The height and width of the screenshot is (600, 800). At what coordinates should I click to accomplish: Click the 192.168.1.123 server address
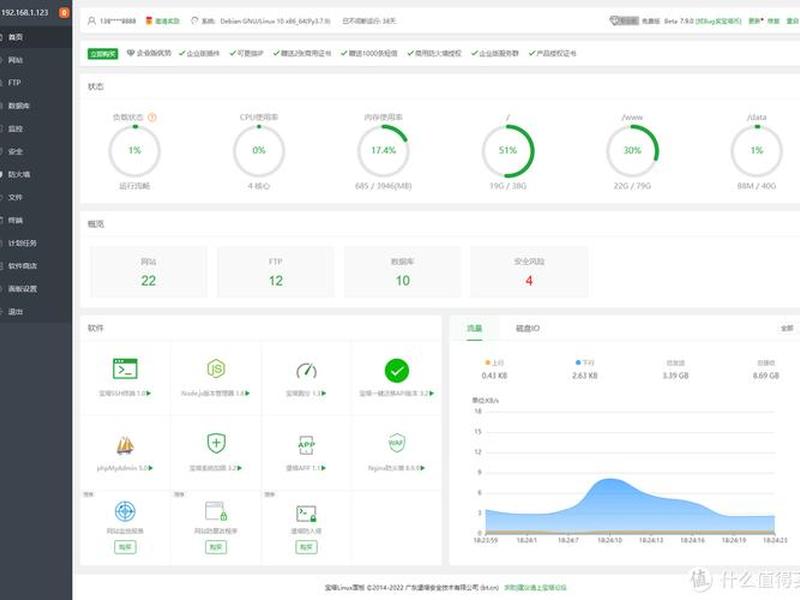(25, 12)
